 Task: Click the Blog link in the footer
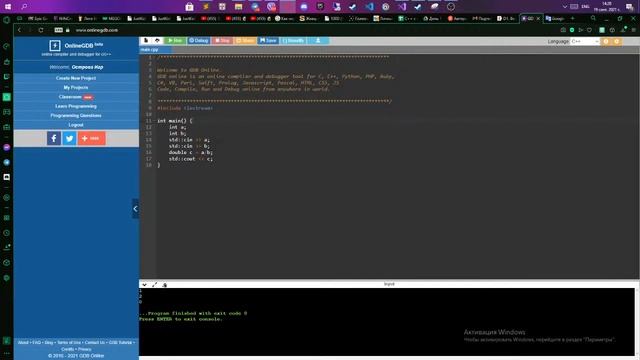pos(49,342)
